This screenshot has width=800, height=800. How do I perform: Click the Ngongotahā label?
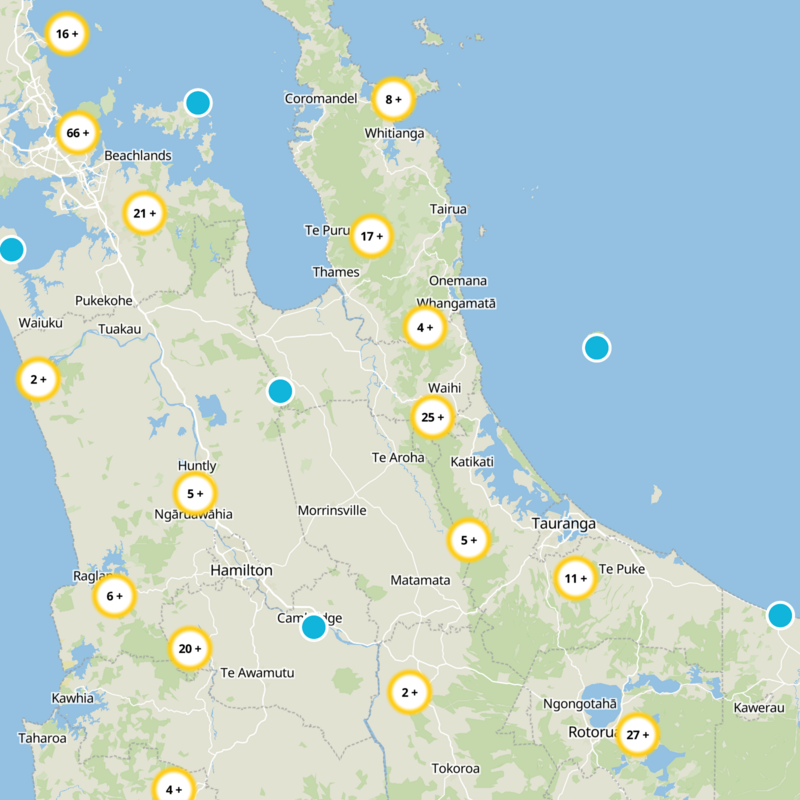click(x=580, y=704)
